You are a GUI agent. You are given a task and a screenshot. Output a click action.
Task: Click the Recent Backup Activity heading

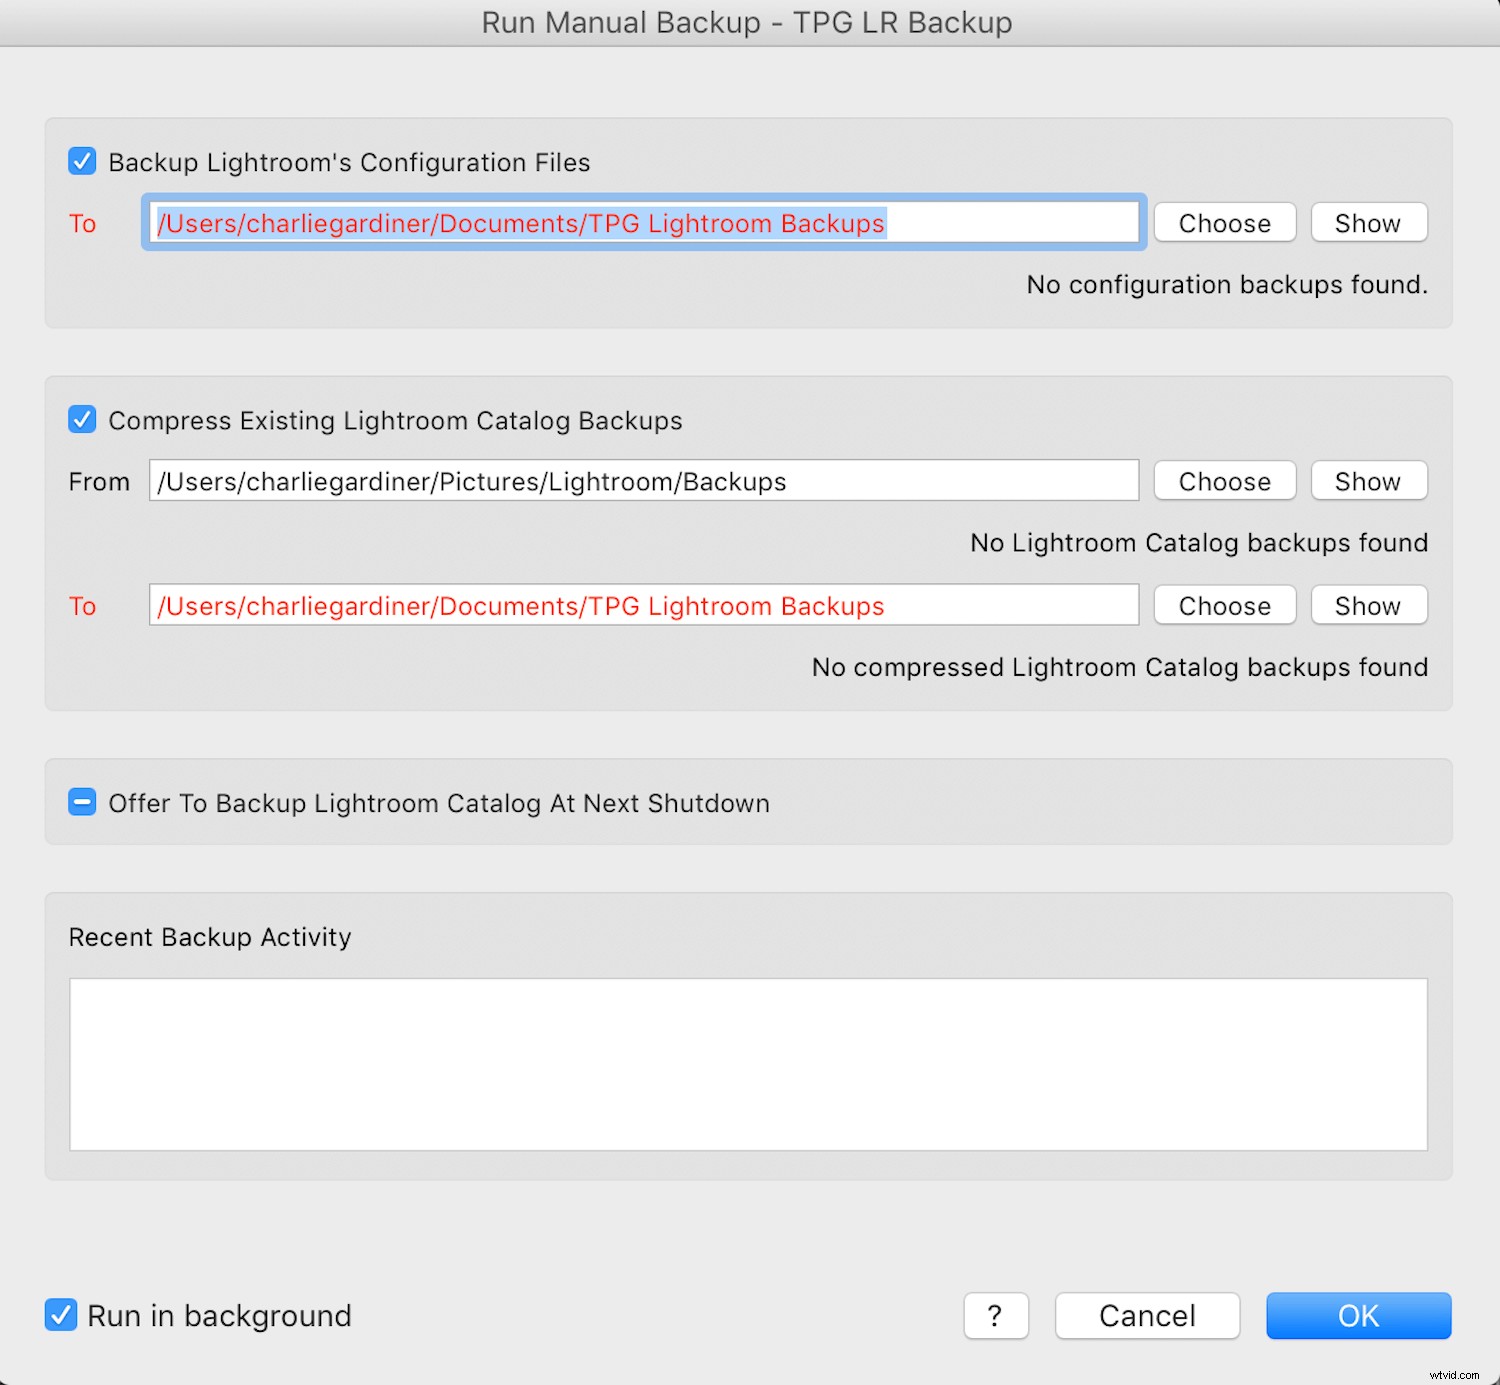click(x=210, y=937)
